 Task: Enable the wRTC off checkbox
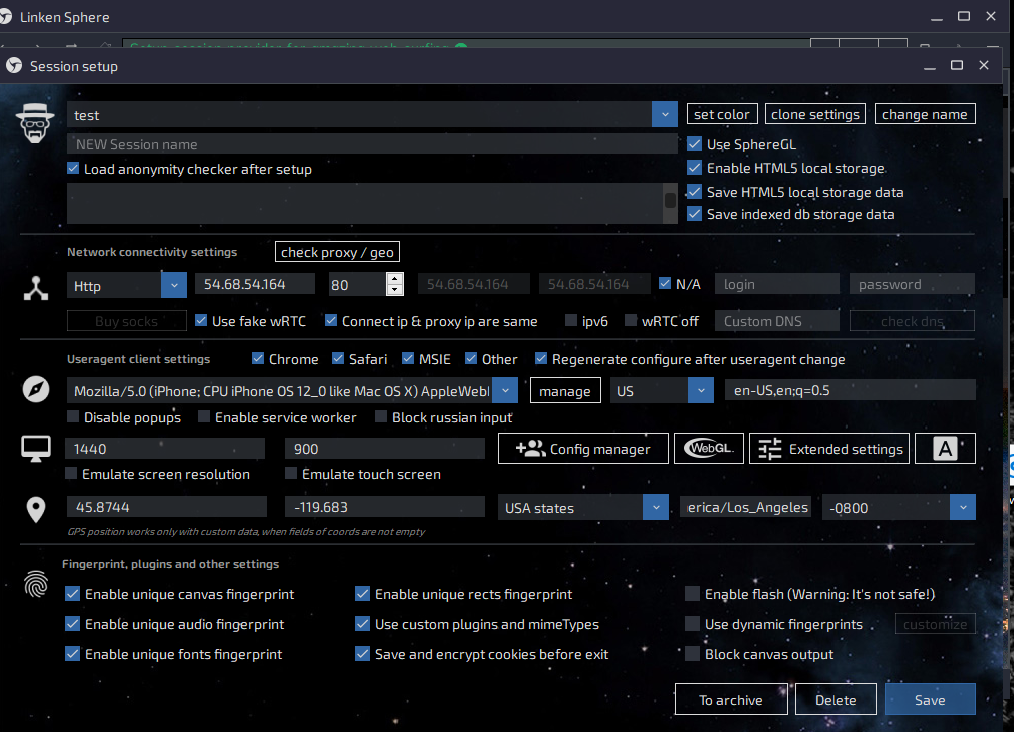coord(631,320)
